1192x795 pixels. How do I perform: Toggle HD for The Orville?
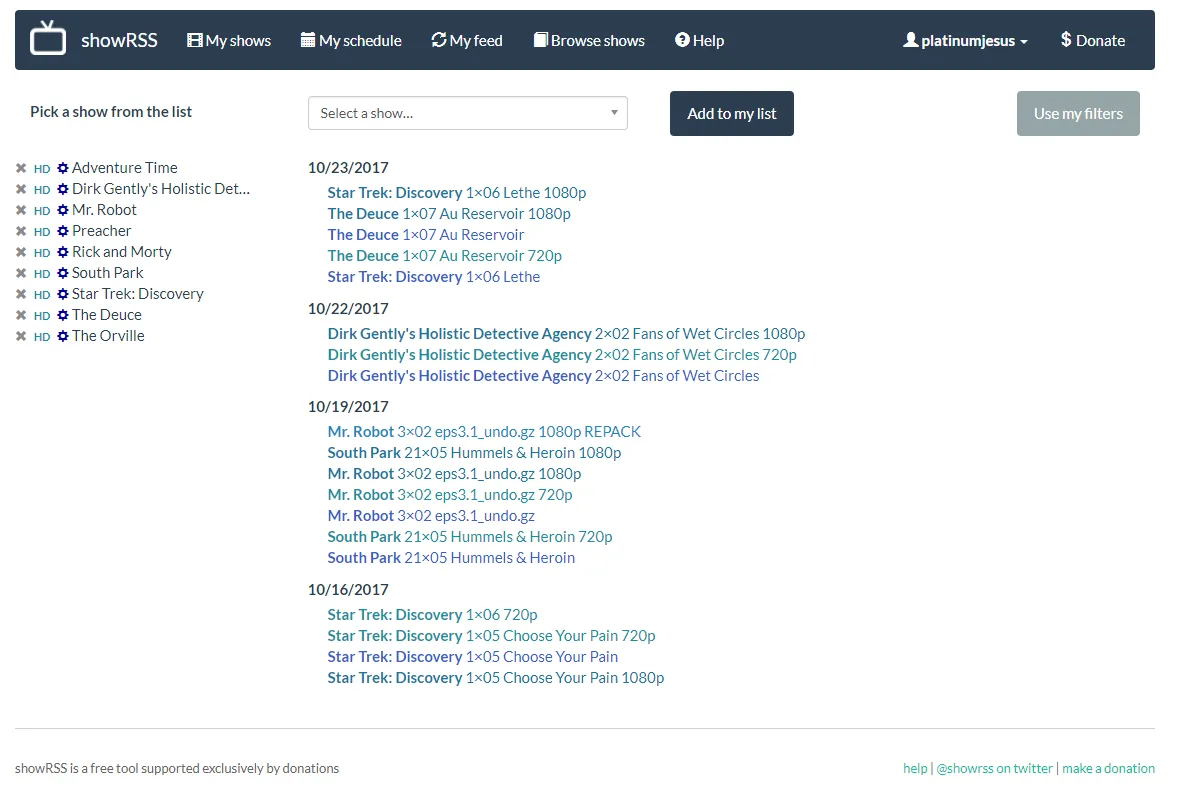42,337
